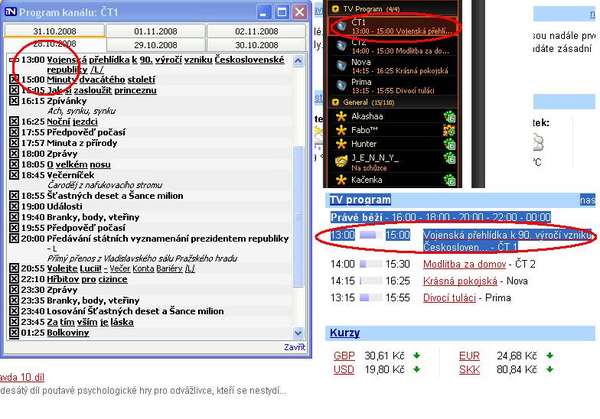
Task: Open the Kurzy heading link
Action: click(x=345, y=333)
